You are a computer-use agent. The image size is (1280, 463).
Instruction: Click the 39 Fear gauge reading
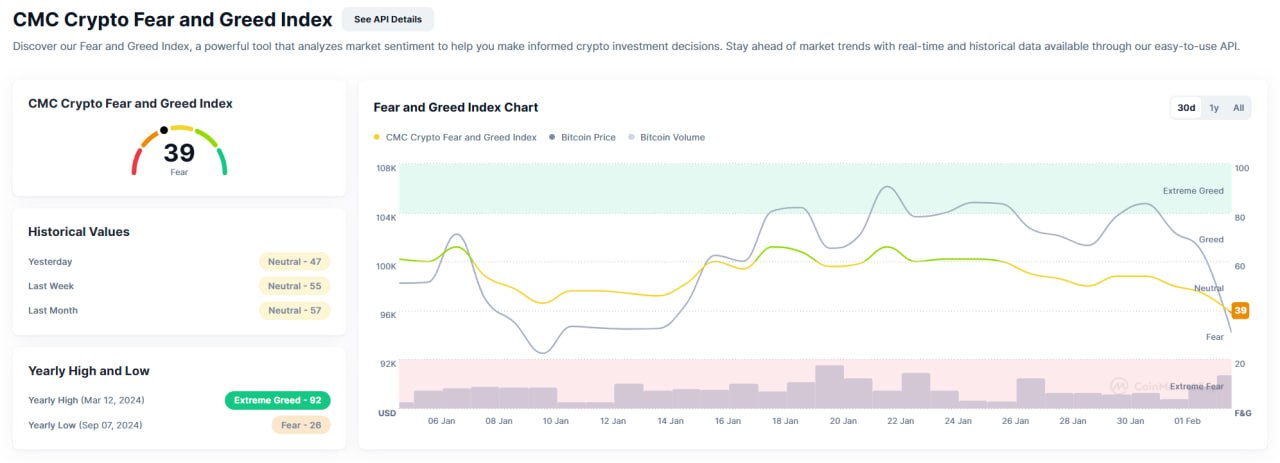click(179, 157)
